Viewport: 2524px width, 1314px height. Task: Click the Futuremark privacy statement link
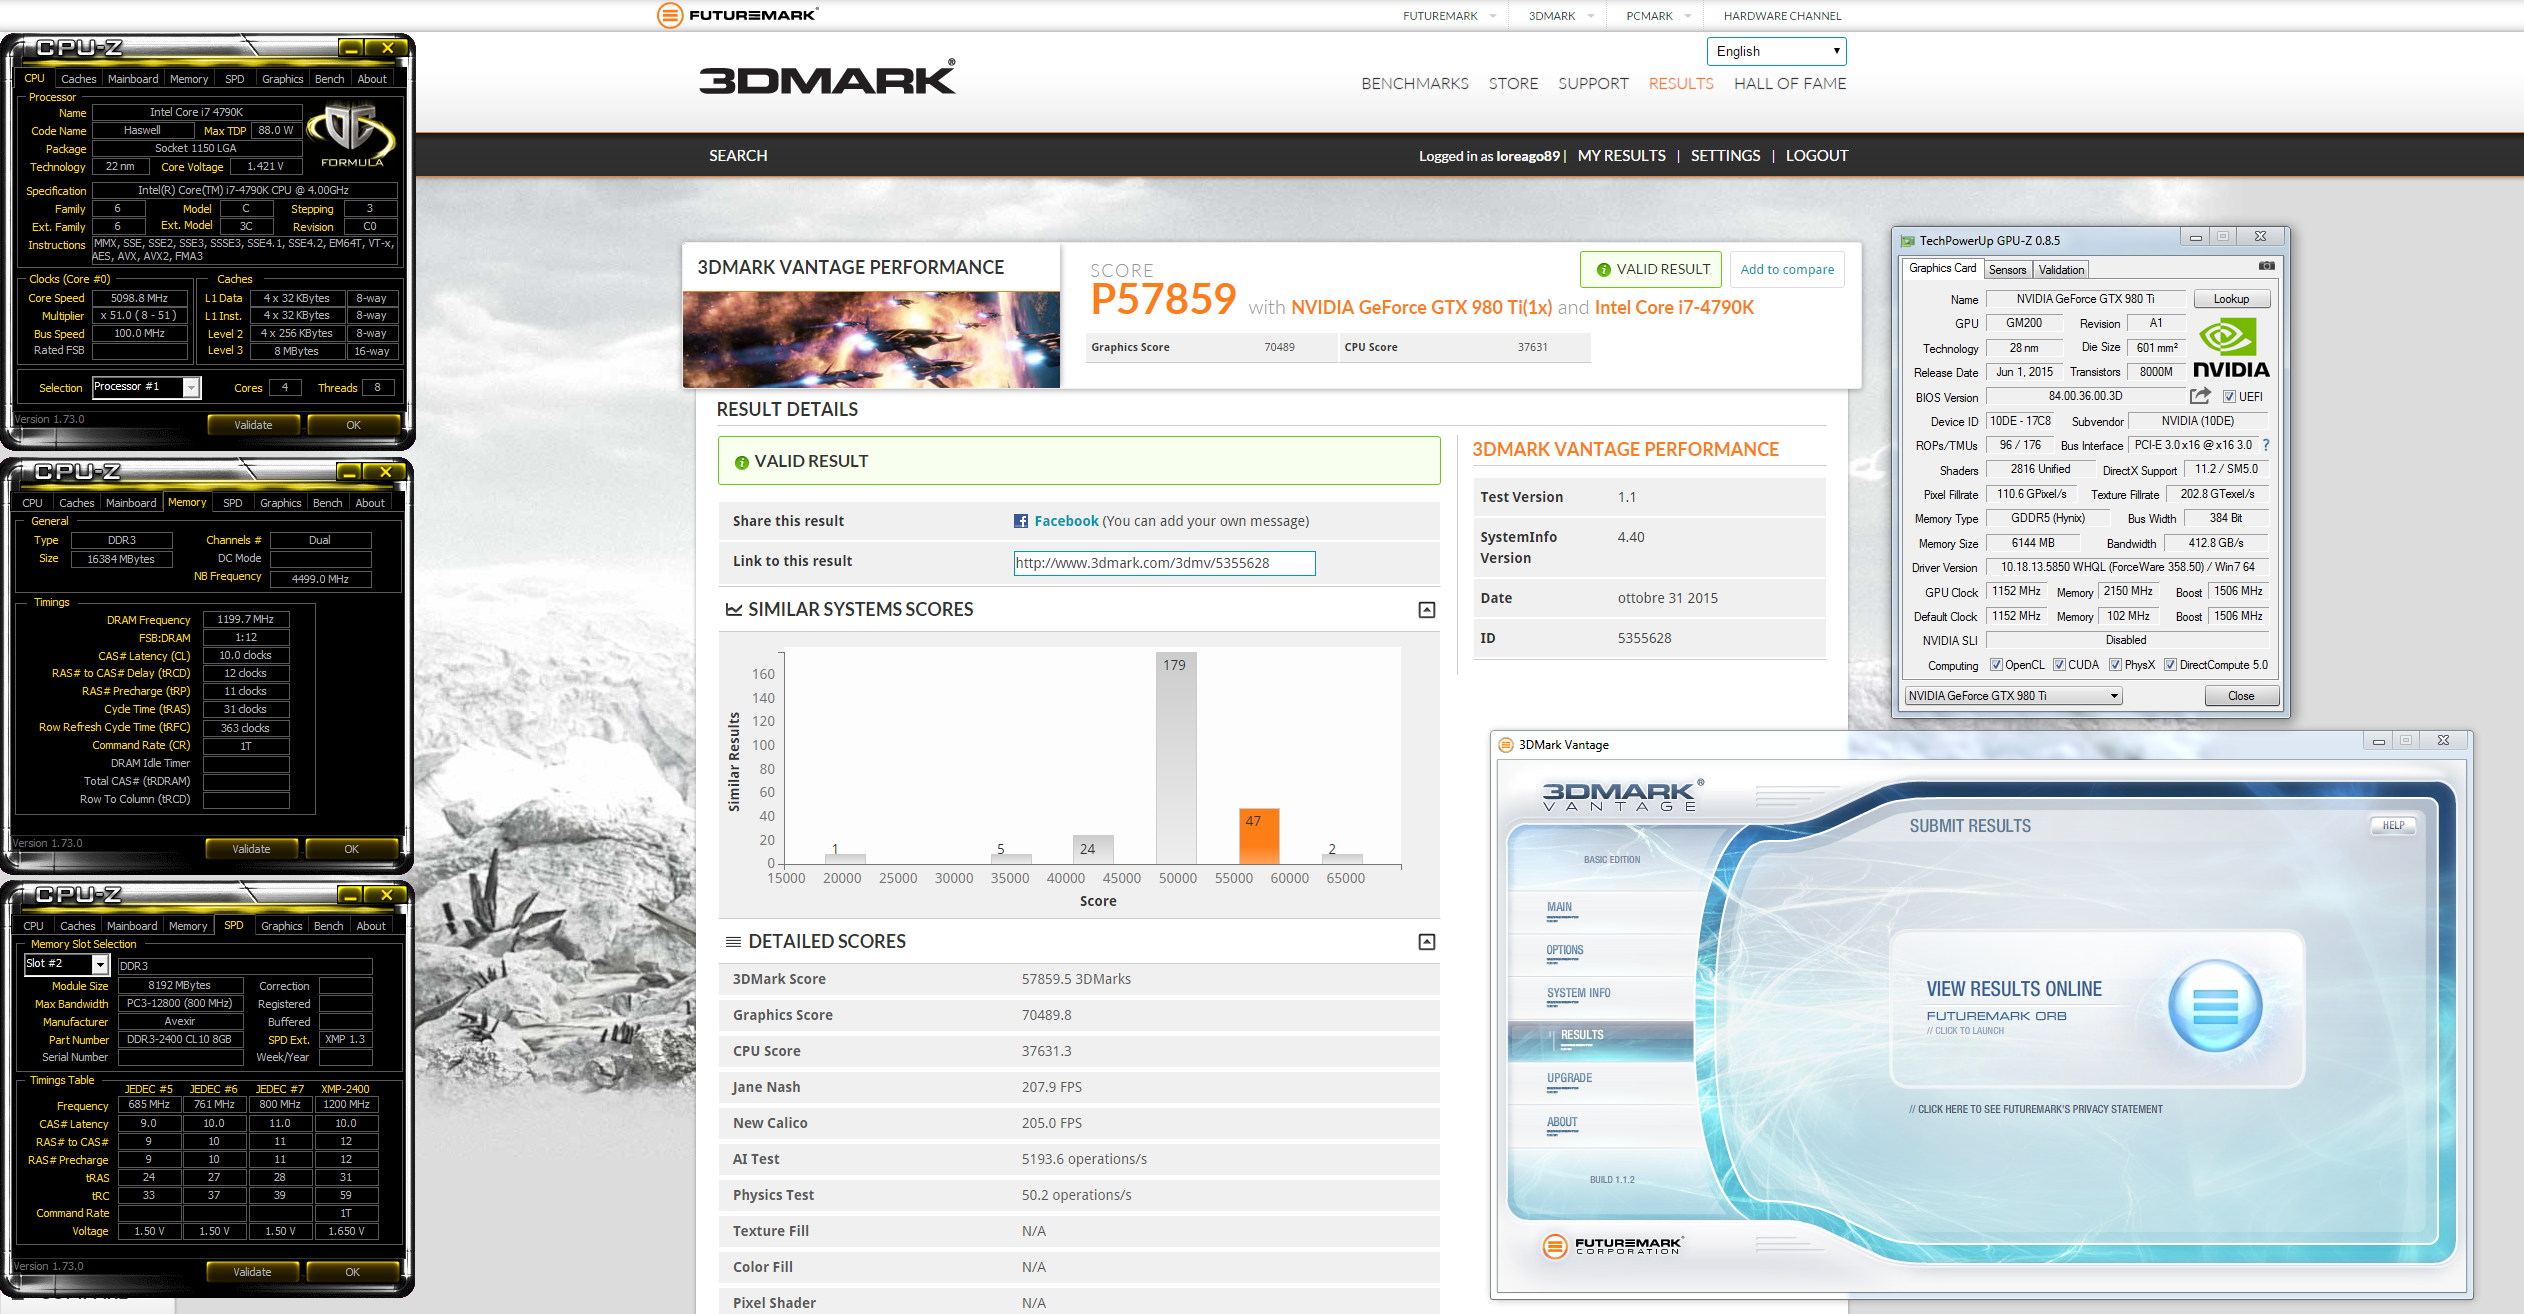point(2035,1109)
